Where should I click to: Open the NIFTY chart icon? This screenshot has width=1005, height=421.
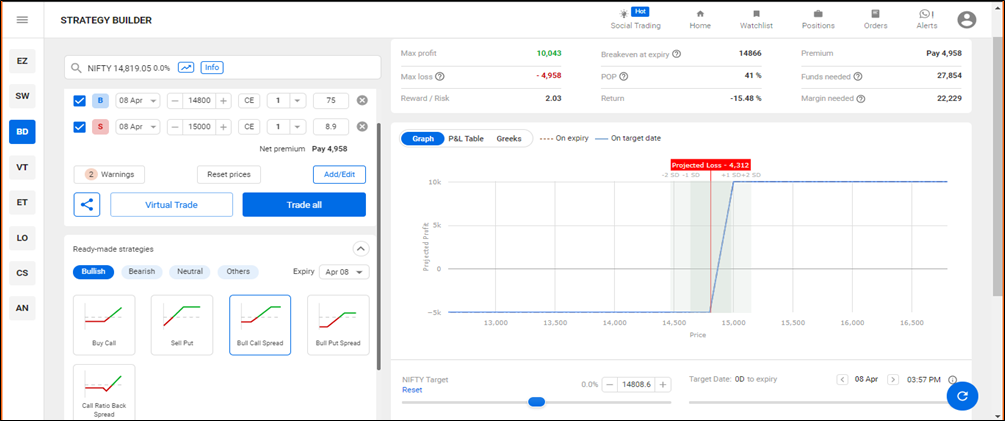click(186, 67)
